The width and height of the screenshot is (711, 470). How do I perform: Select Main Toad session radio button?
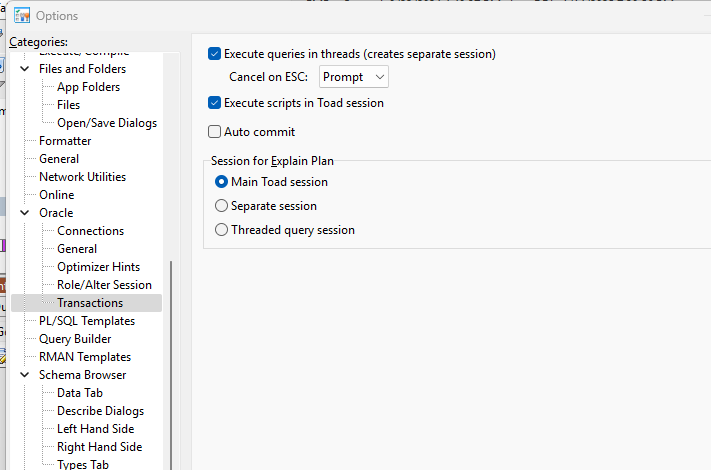coord(221,182)
